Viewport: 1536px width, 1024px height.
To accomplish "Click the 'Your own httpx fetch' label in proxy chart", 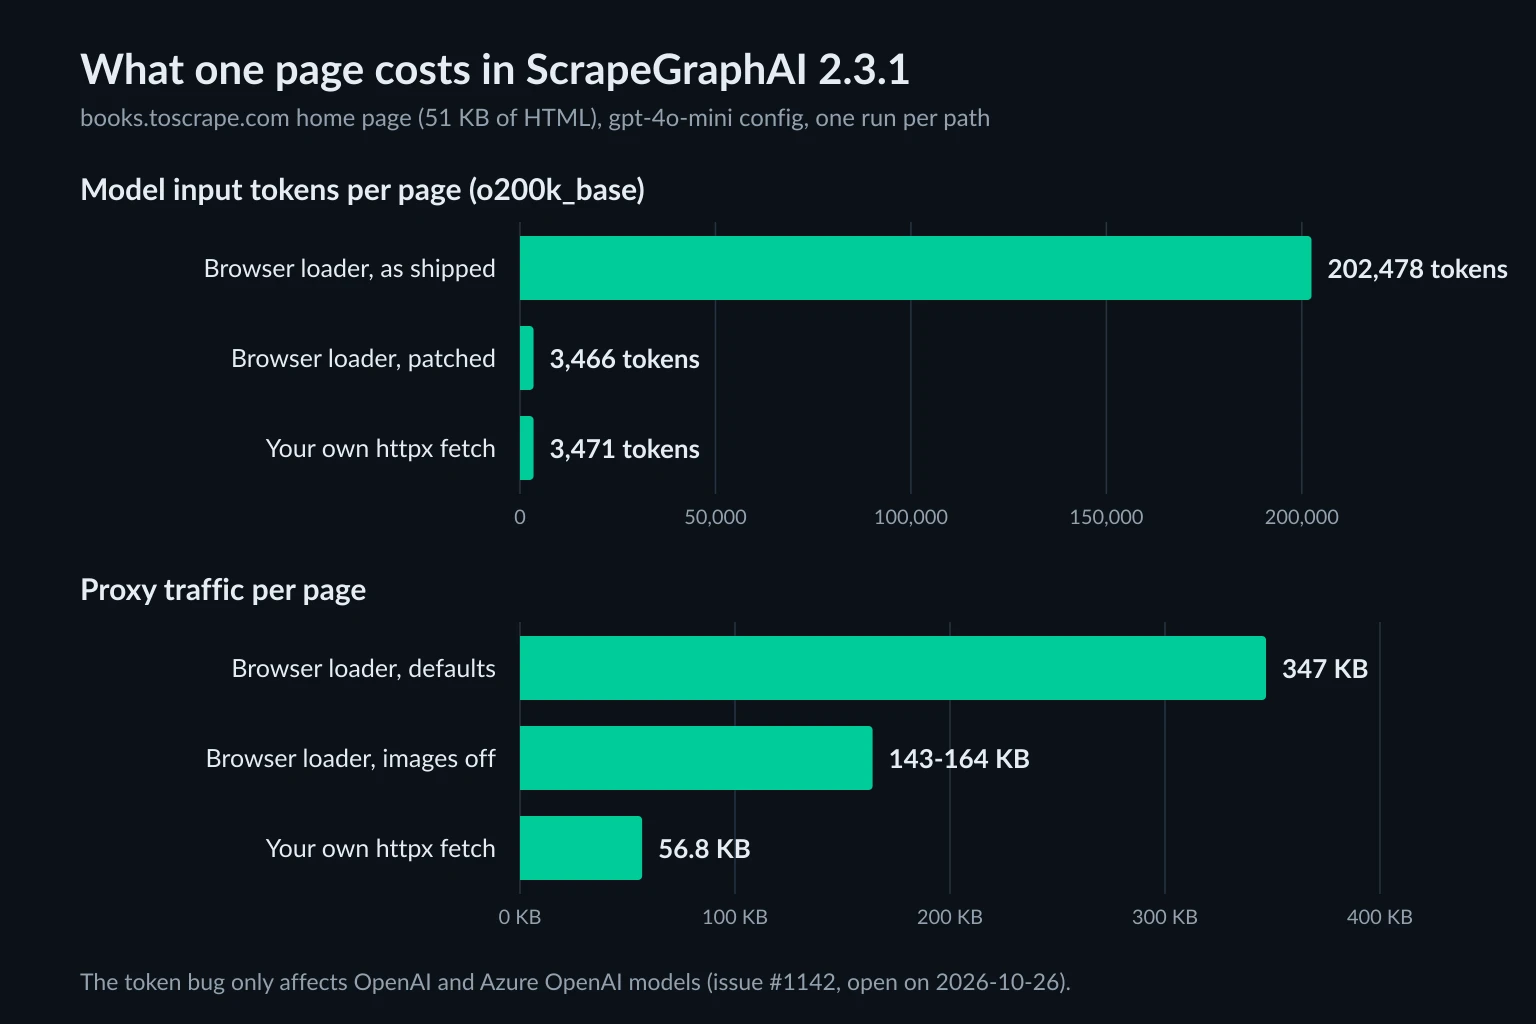I will (380, 848).
